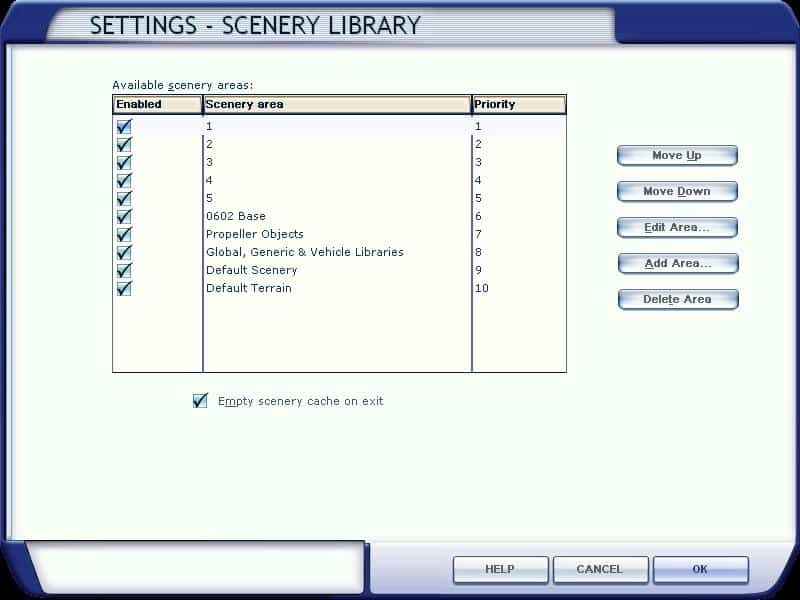This screenshot has width=800, height=600.
Task: Uncheck Global, Generic & Vehicle Libraries
Action: coord(124,253)
